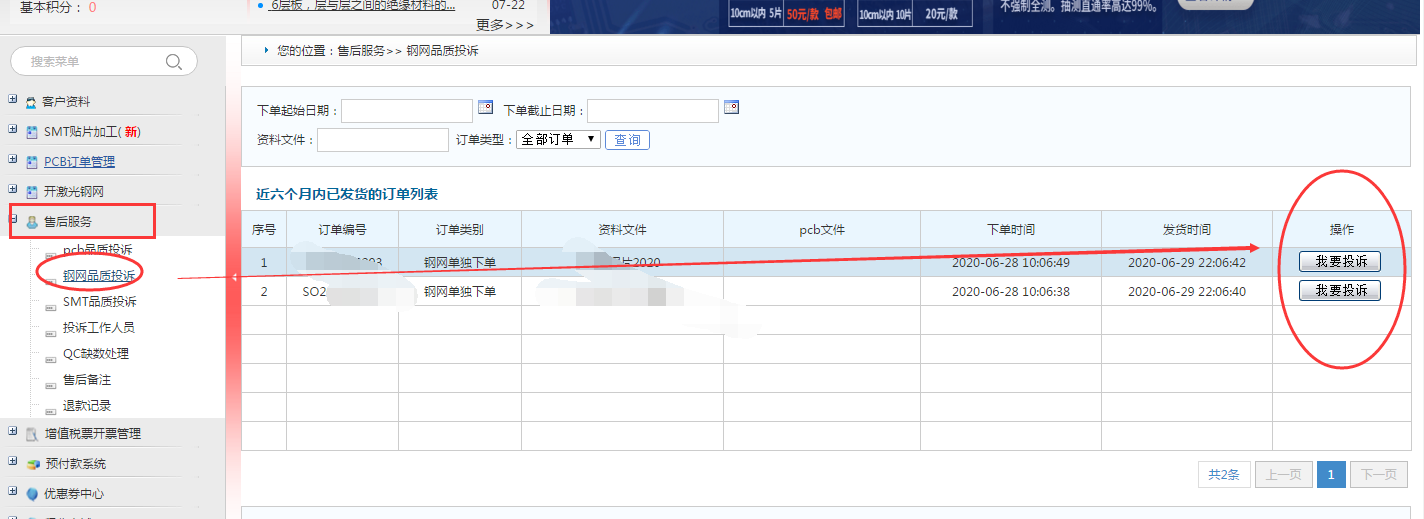Expand the 客户资料 tree node
The height and width of the screenshot is (519, 1424).
click(13, 101)
